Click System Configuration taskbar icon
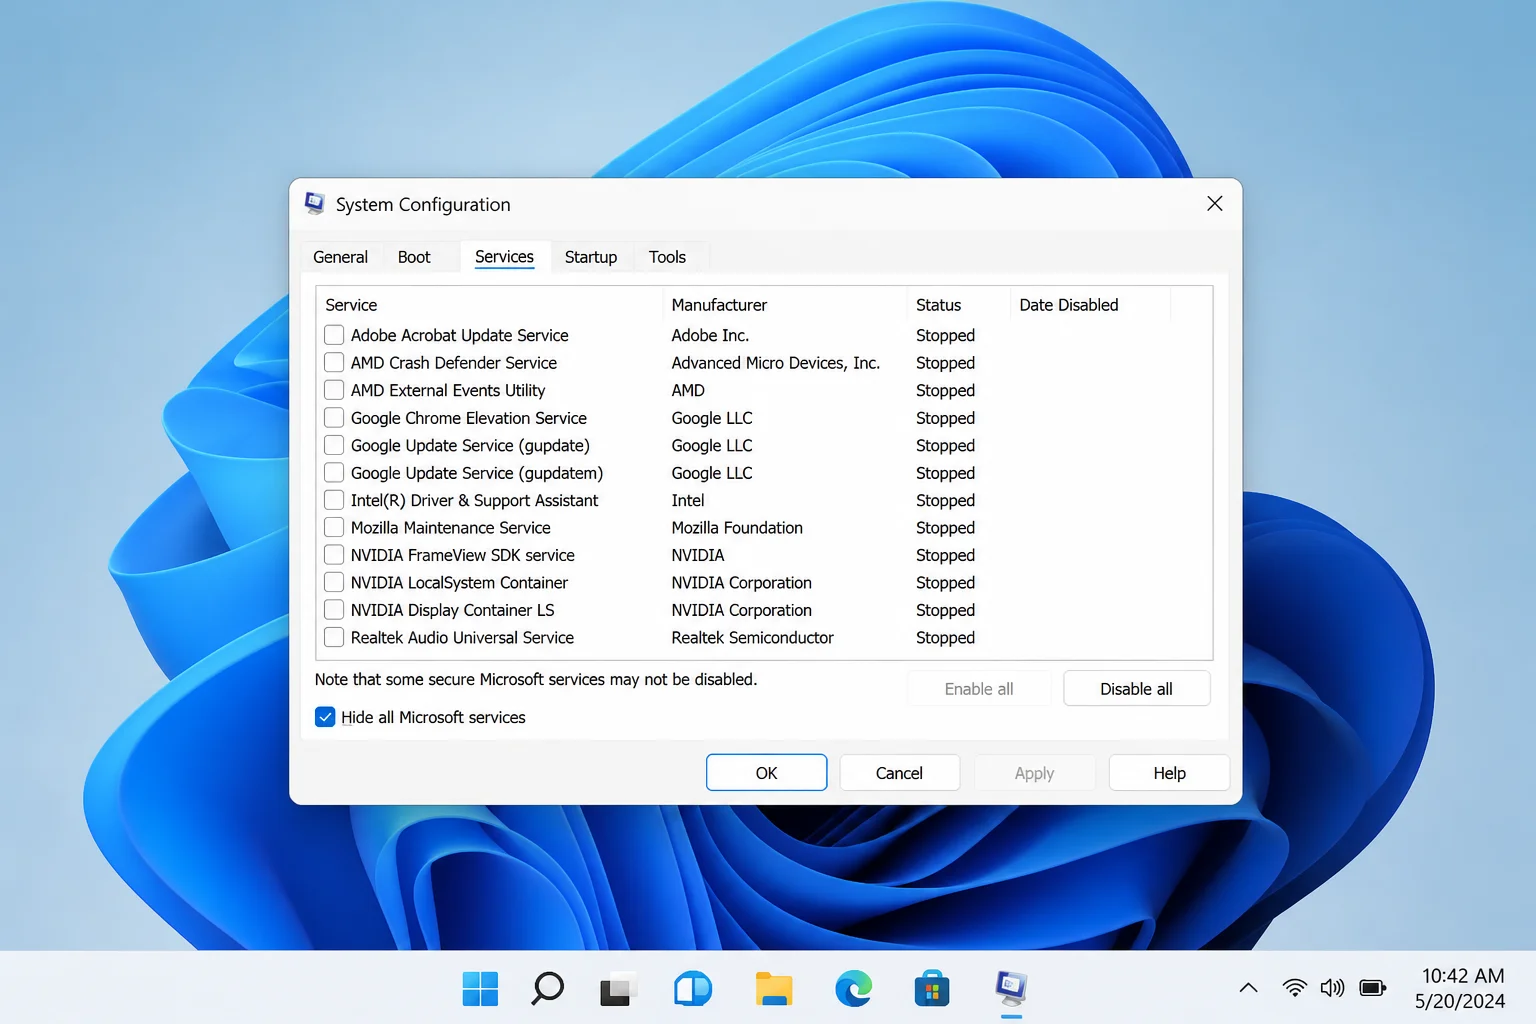The width and height of the screenshot is (1536, 1024). (x=1012, y=989)
